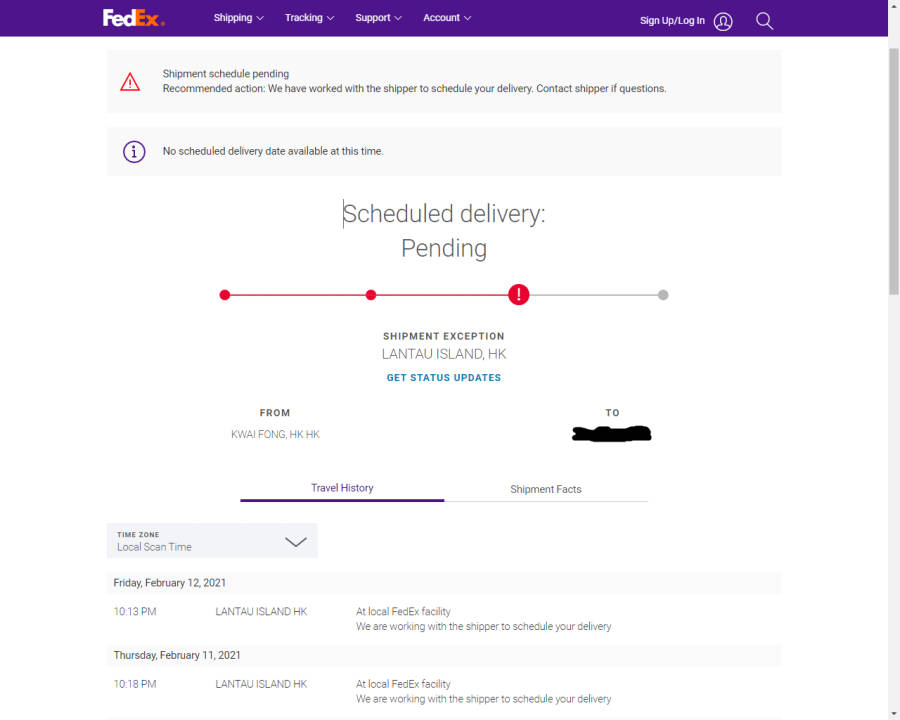Click the gray final delivery progress dot

click(x=663, y=294)
